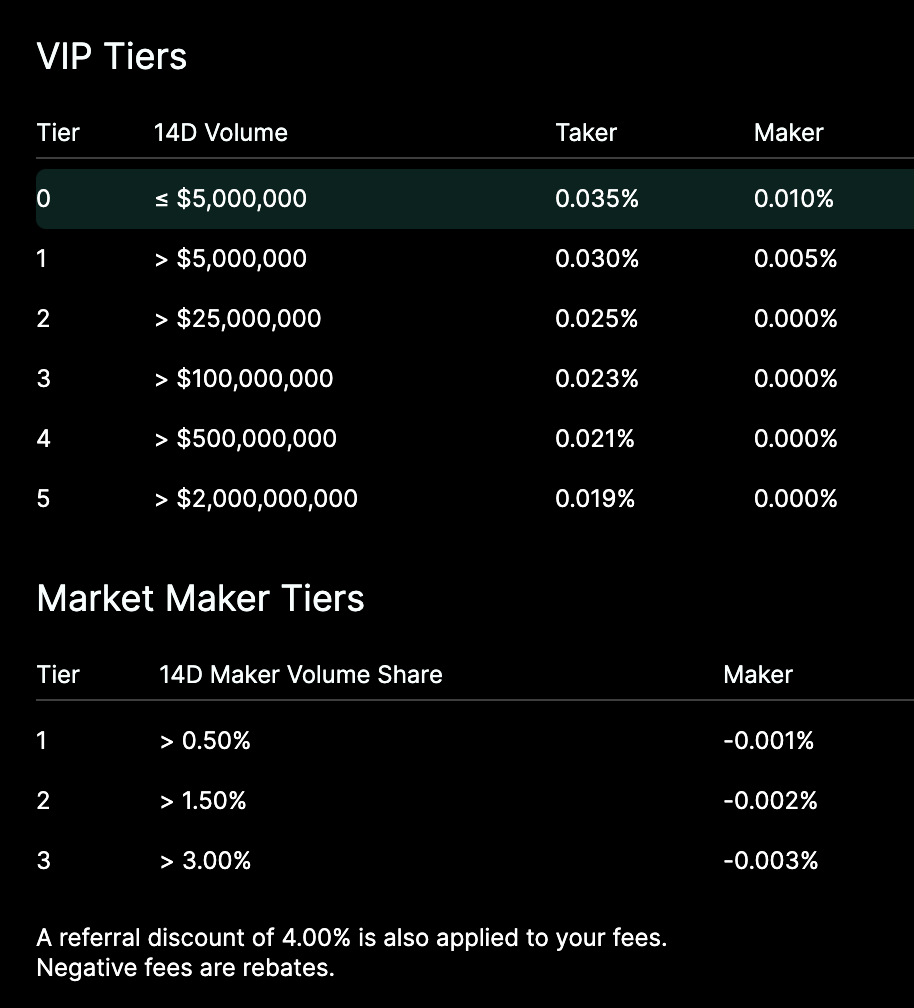Click the -0.003% maker rebate value

pyautogui.click(x=770, y=861)
